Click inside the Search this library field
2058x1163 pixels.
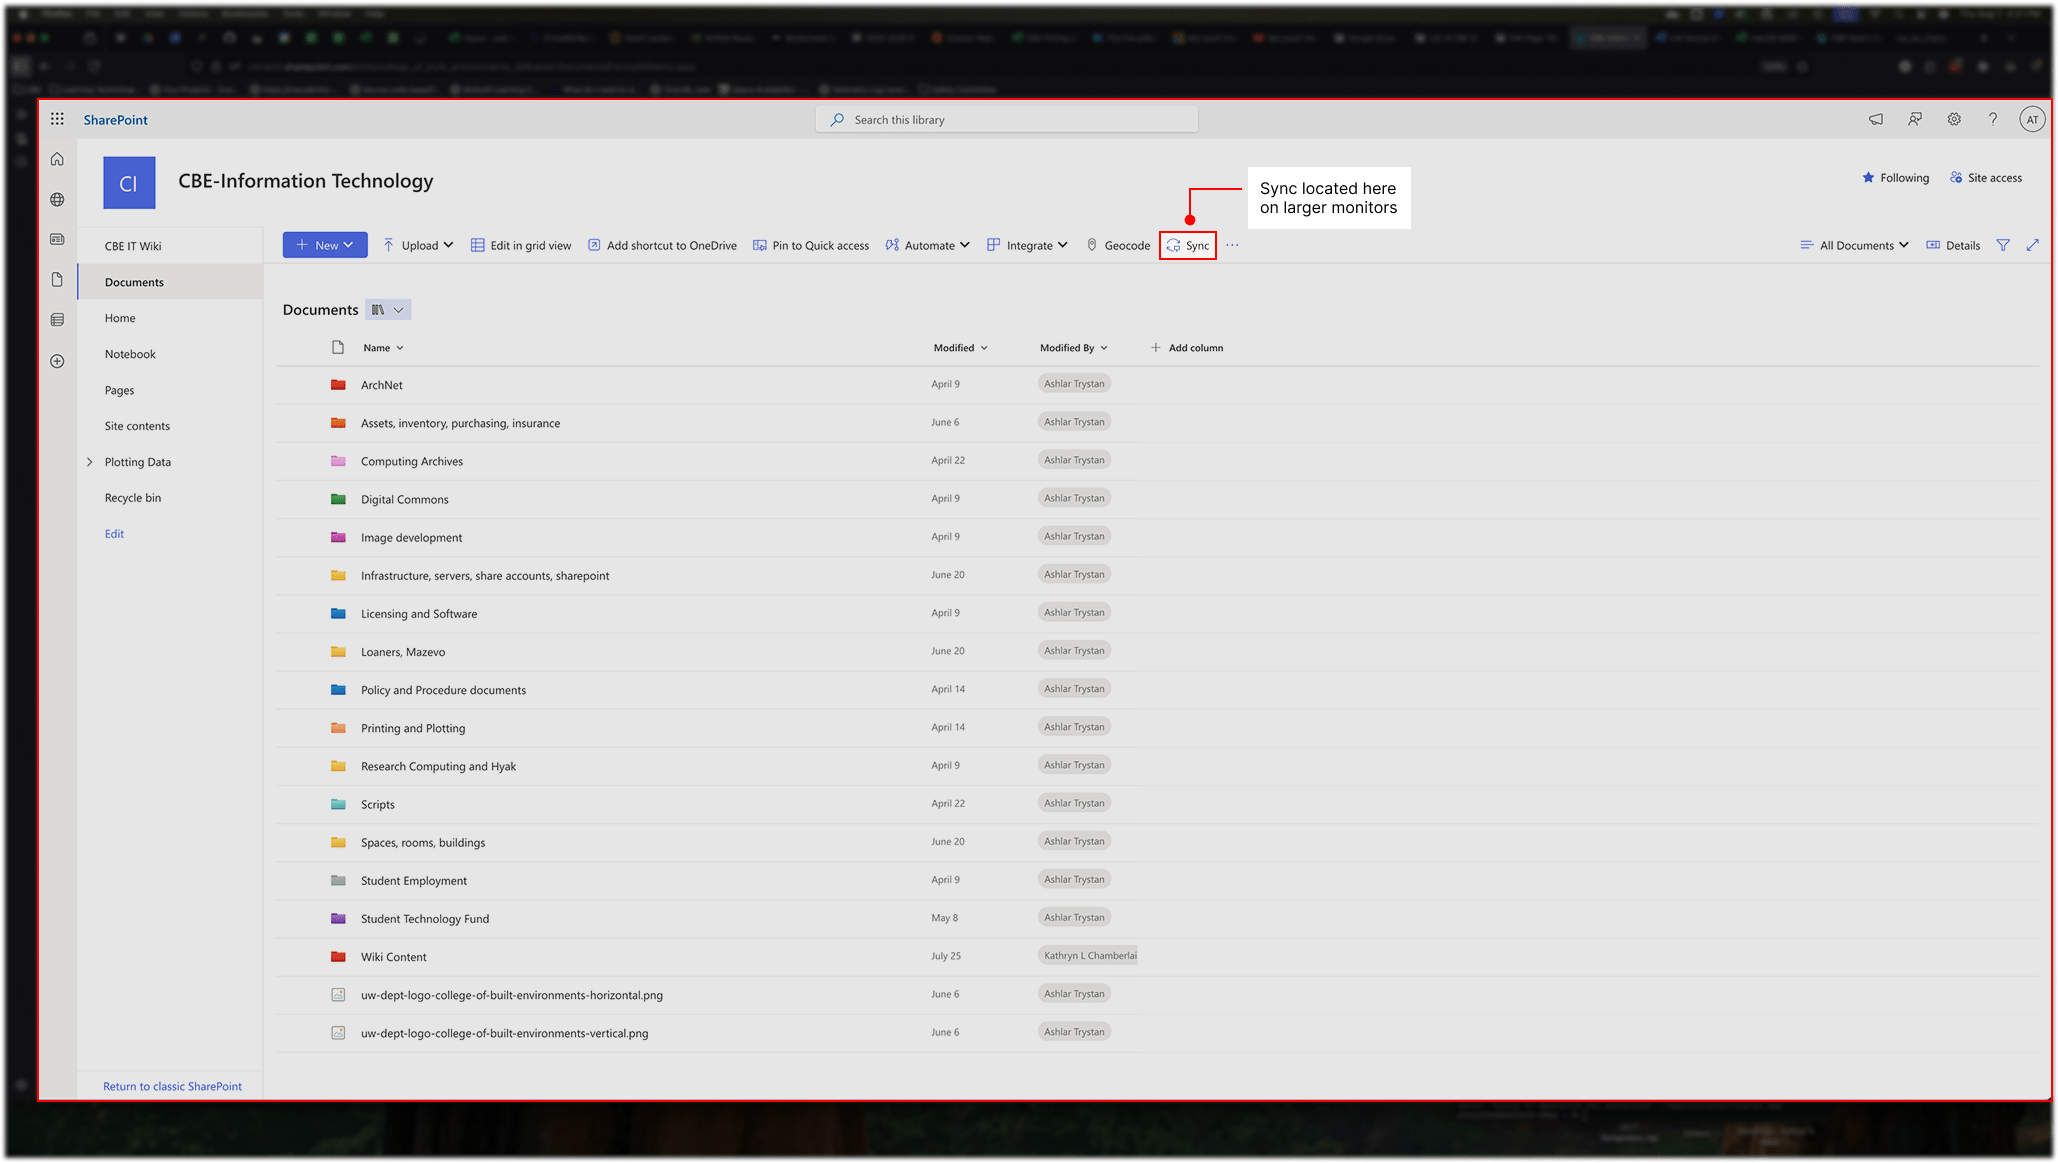(1006, 118)
